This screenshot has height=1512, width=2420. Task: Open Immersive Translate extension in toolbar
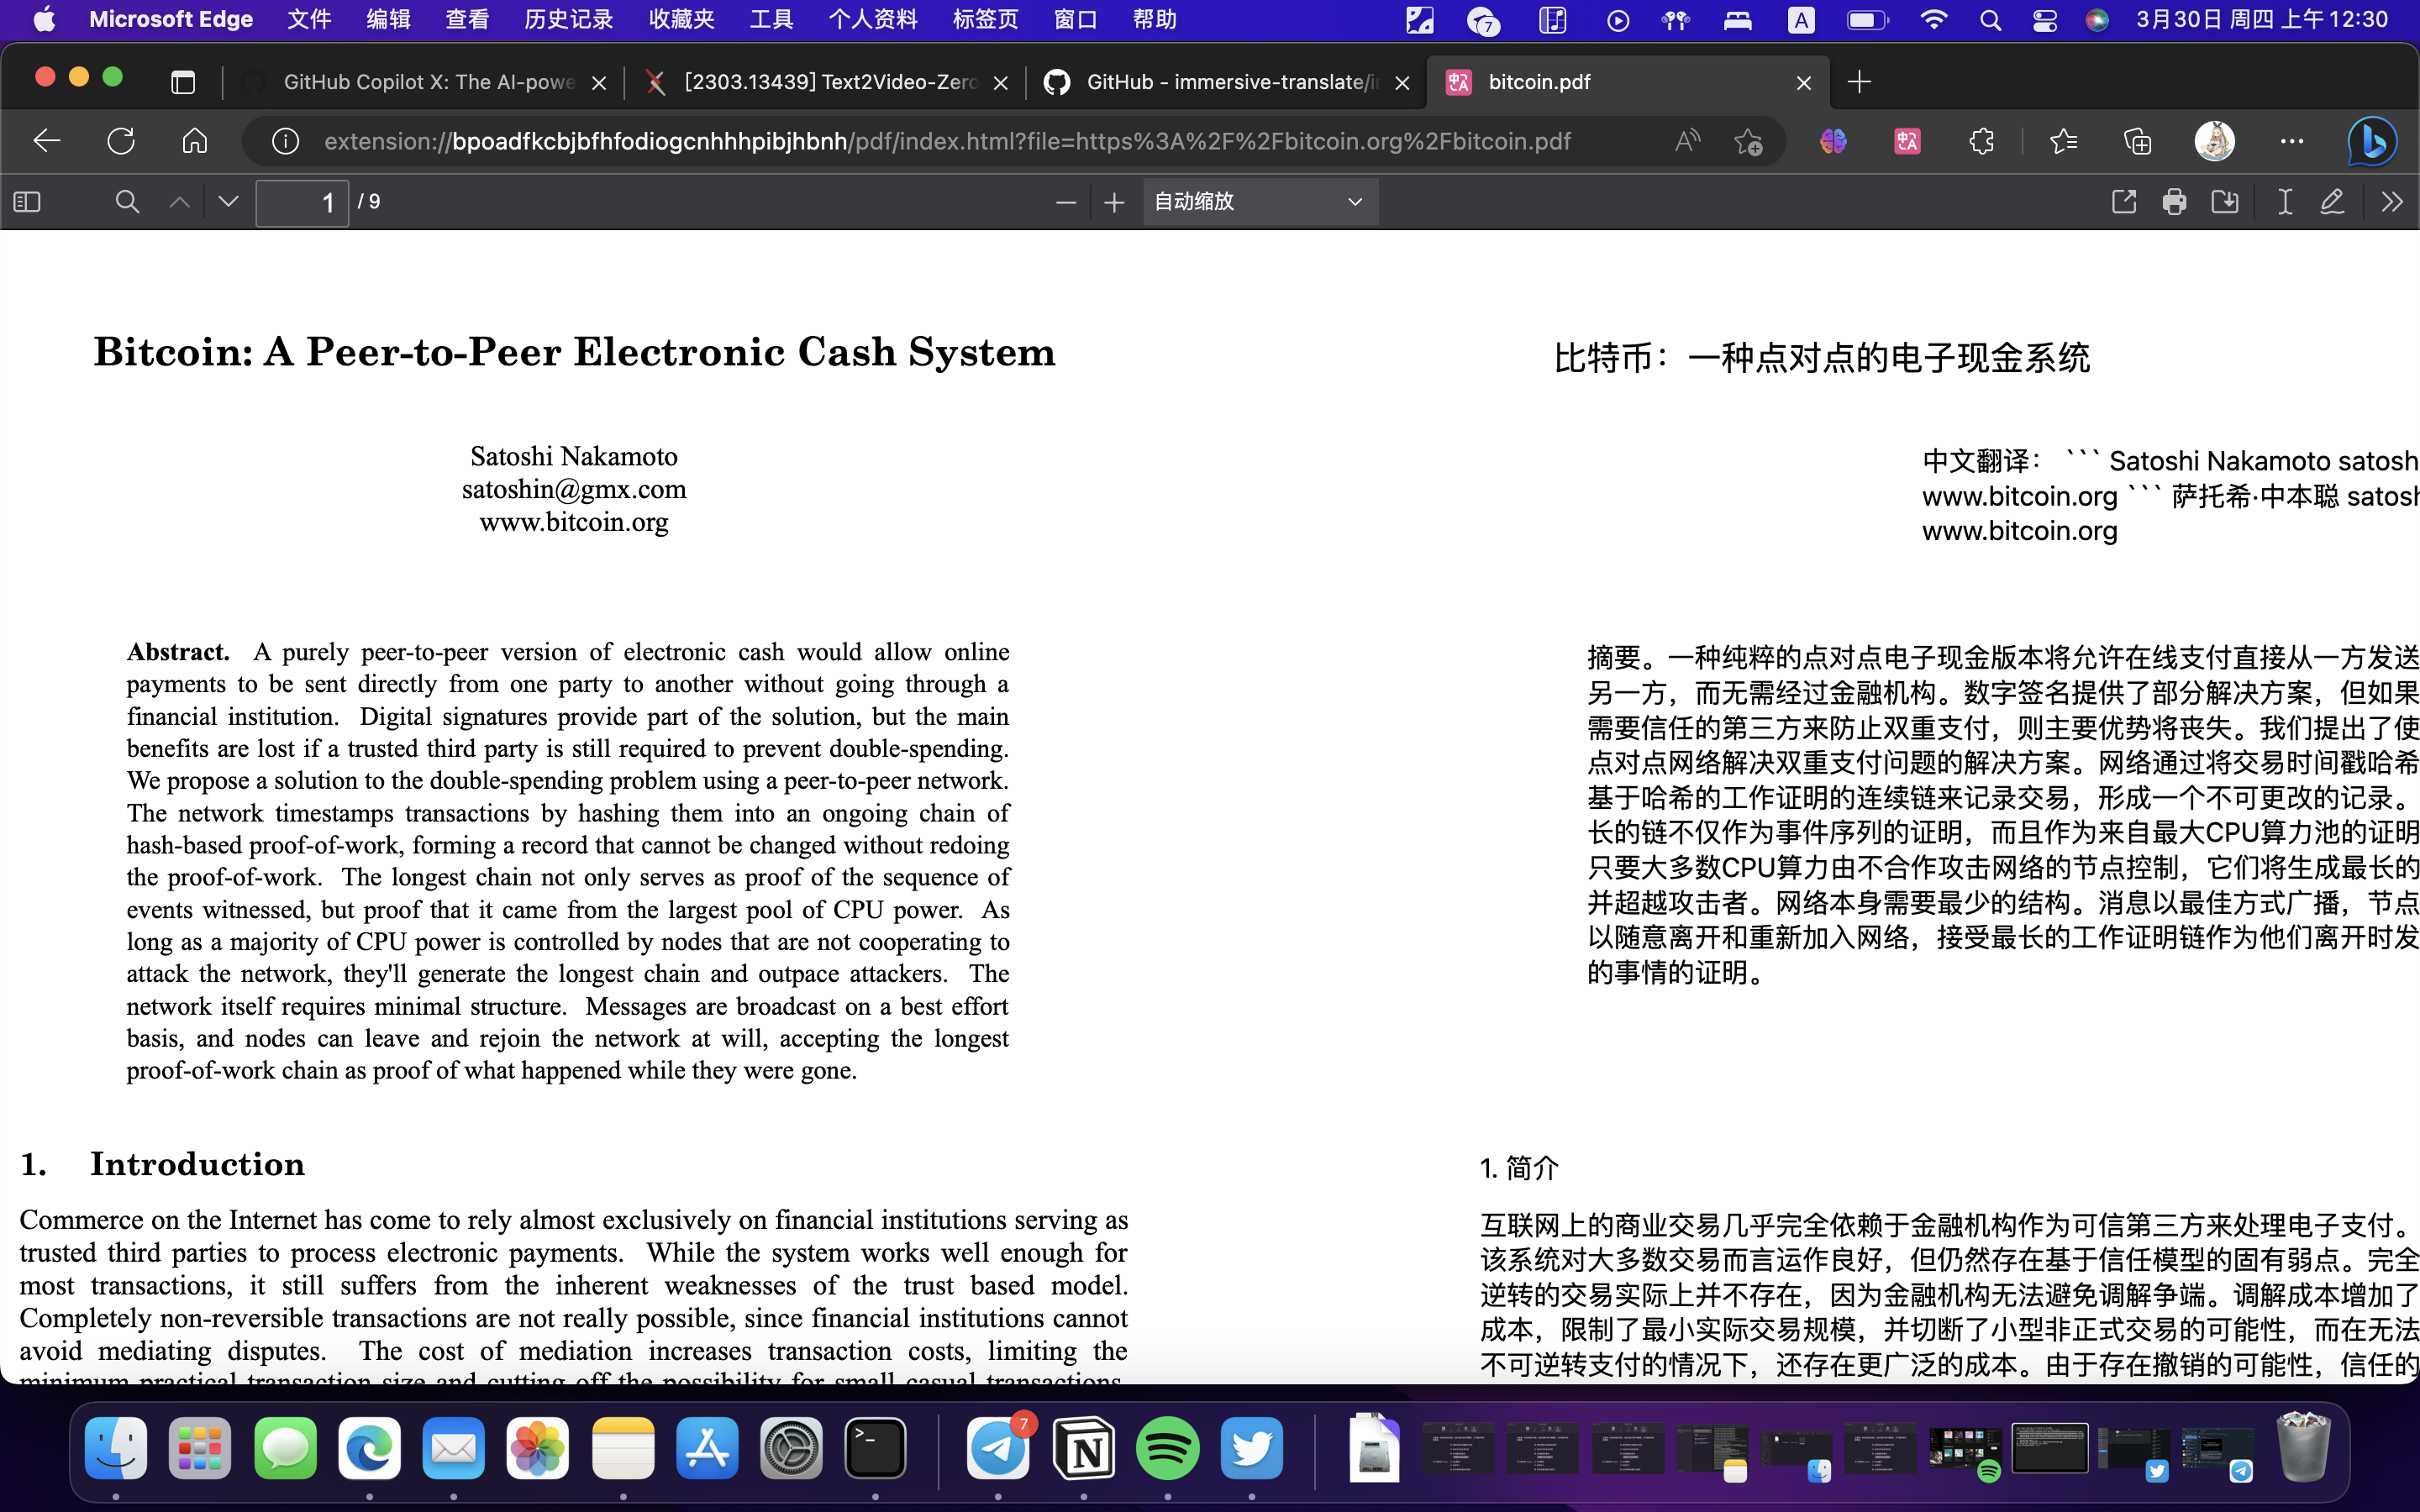point(1907,141)
